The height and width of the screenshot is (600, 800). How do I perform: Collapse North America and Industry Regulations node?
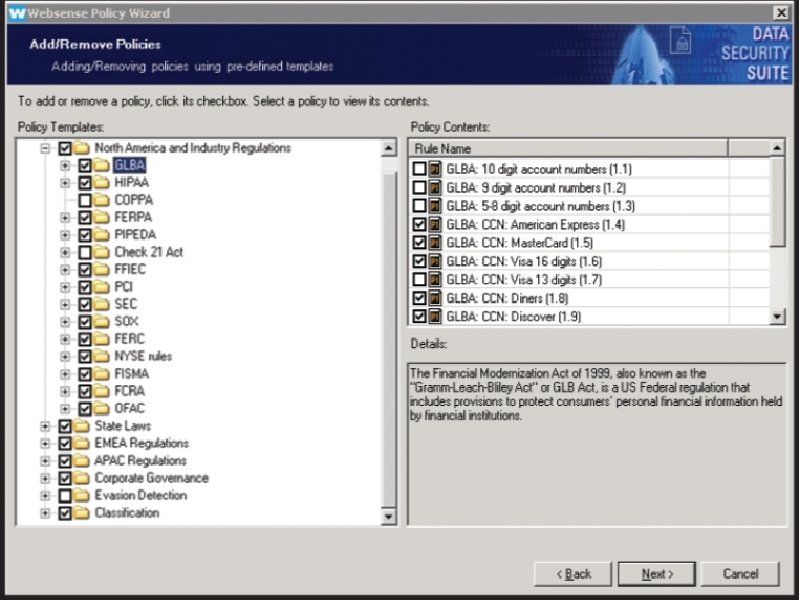[45, 148]
